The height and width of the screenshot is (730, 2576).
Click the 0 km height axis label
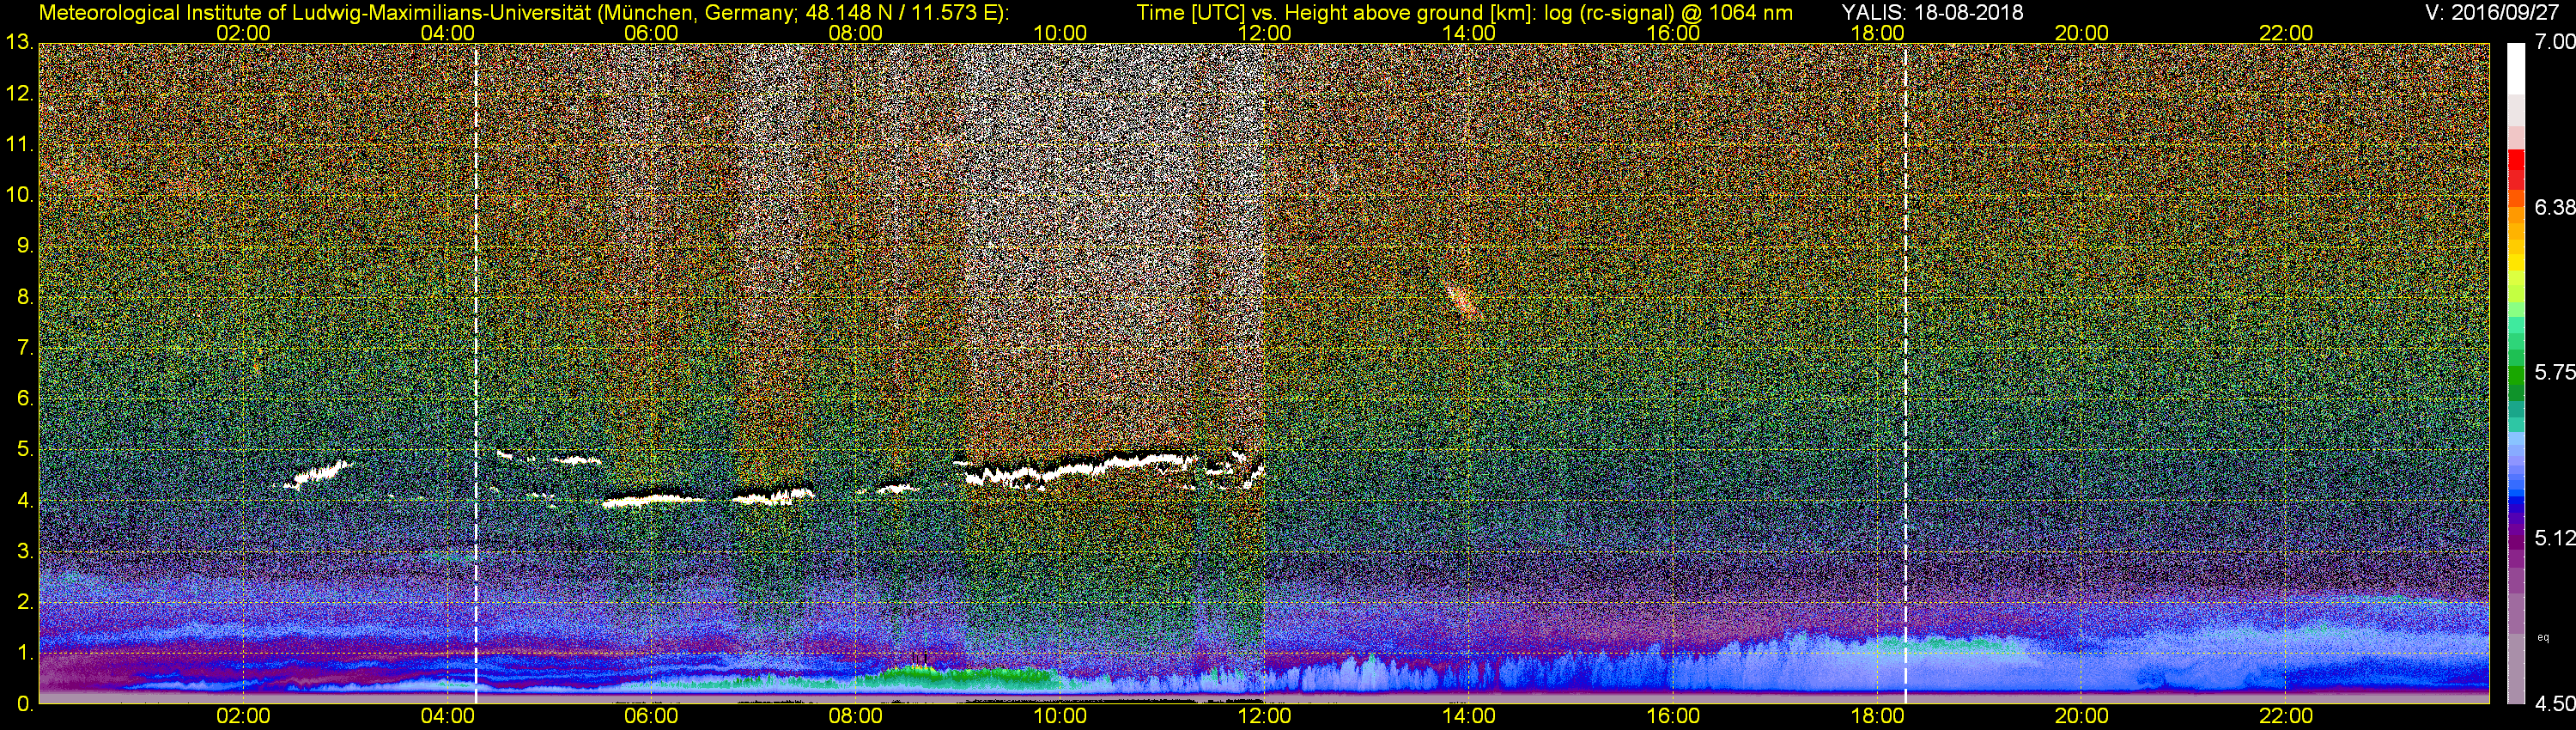click(x=24, y=704)
